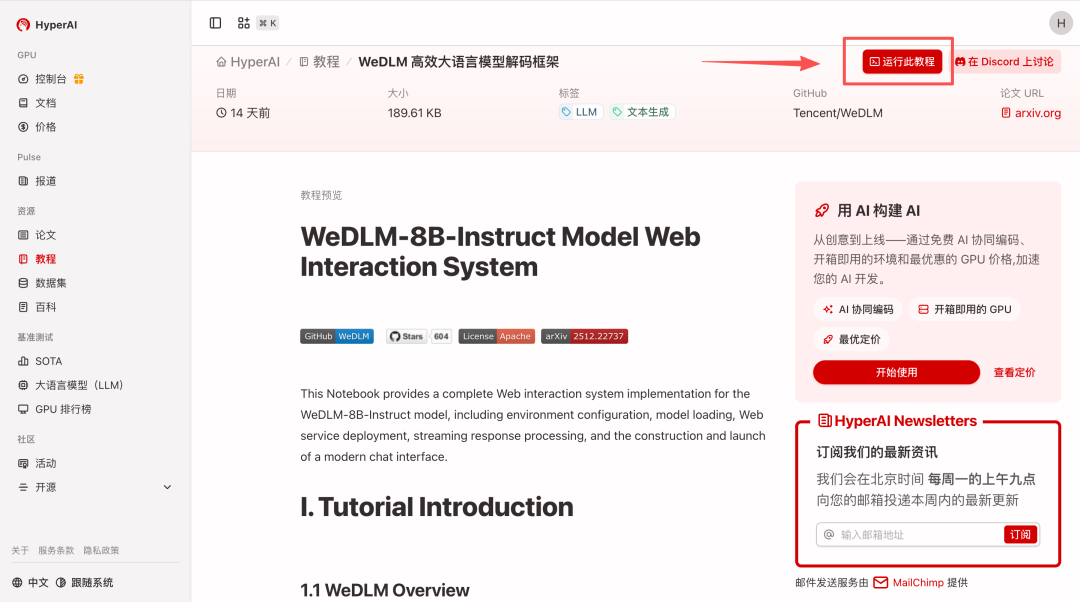Click the arXiv 2512.22737 badge
This screenshot has width=1080, height=602.
[584, 336]
